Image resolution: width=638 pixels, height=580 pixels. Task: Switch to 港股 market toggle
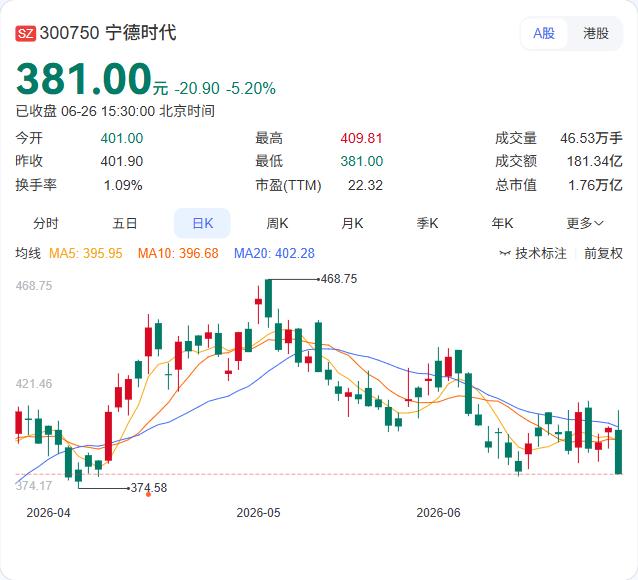coord(596,33)
